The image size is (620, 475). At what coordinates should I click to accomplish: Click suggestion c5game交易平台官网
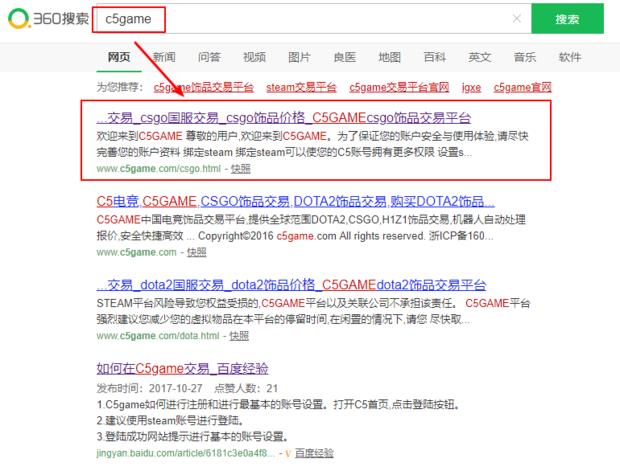(x=399, y=87)
